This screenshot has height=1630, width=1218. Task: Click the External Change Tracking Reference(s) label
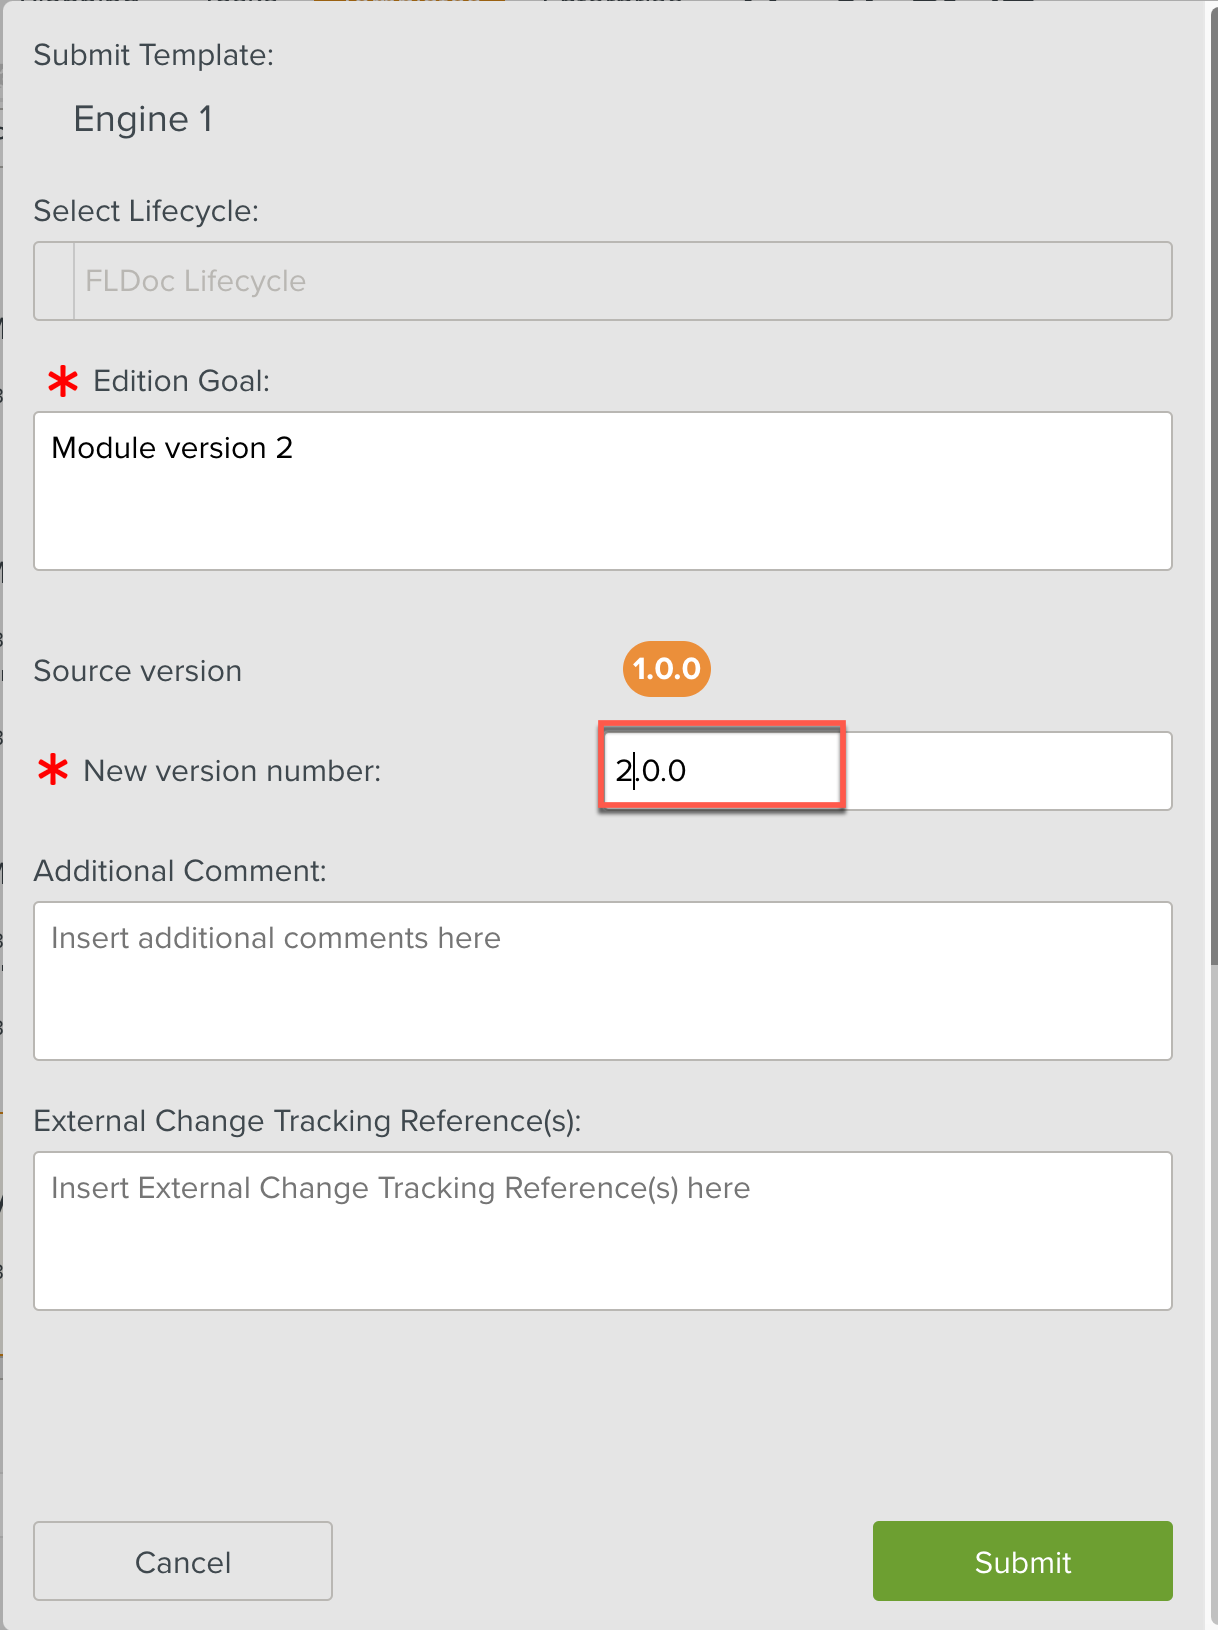[x=307, y=1121]
